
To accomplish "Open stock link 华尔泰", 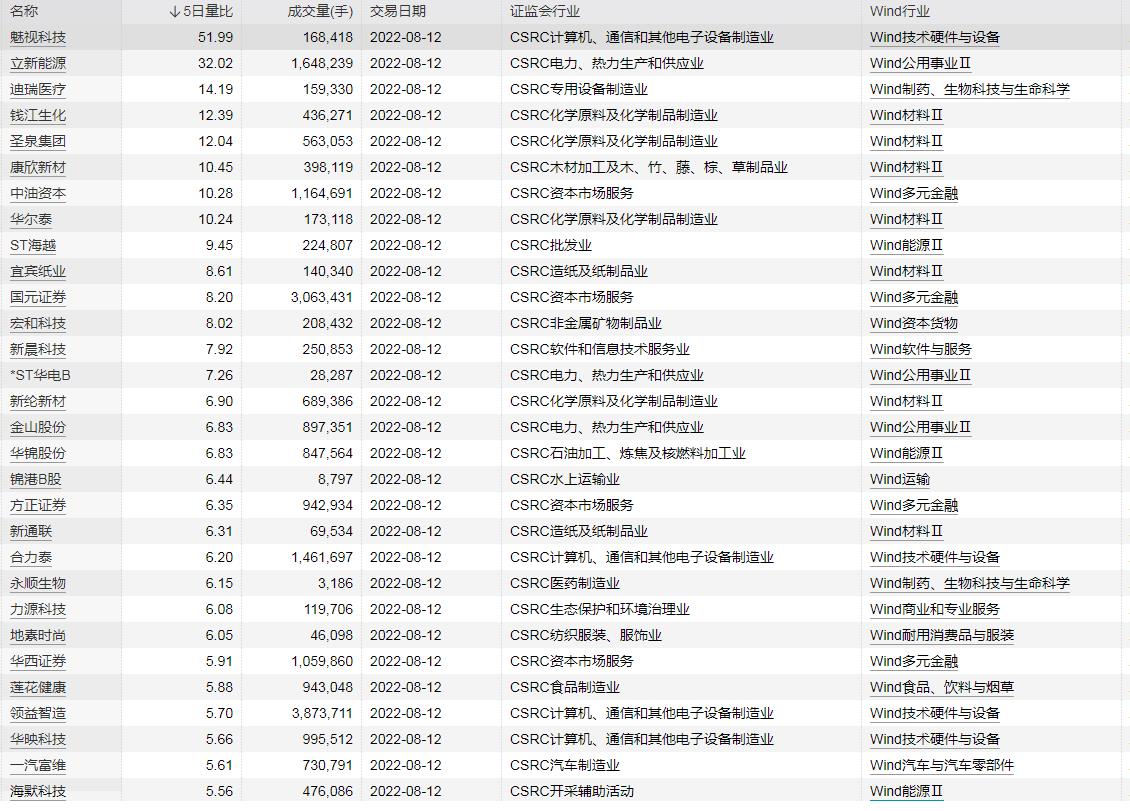I will coord(31,219).
